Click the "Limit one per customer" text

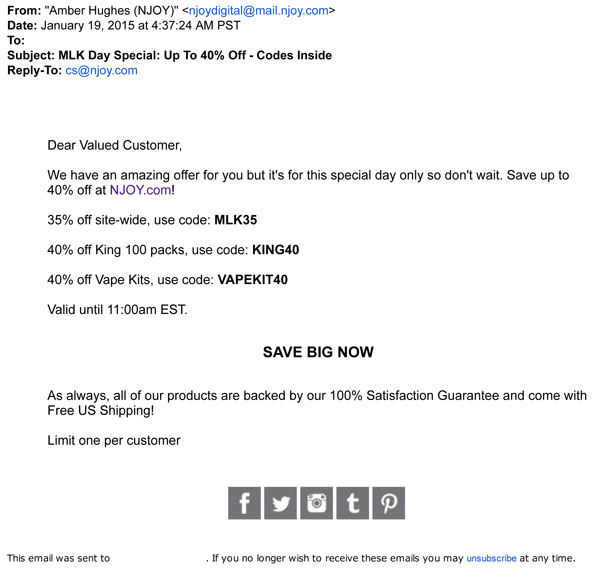tap(114, 440)
